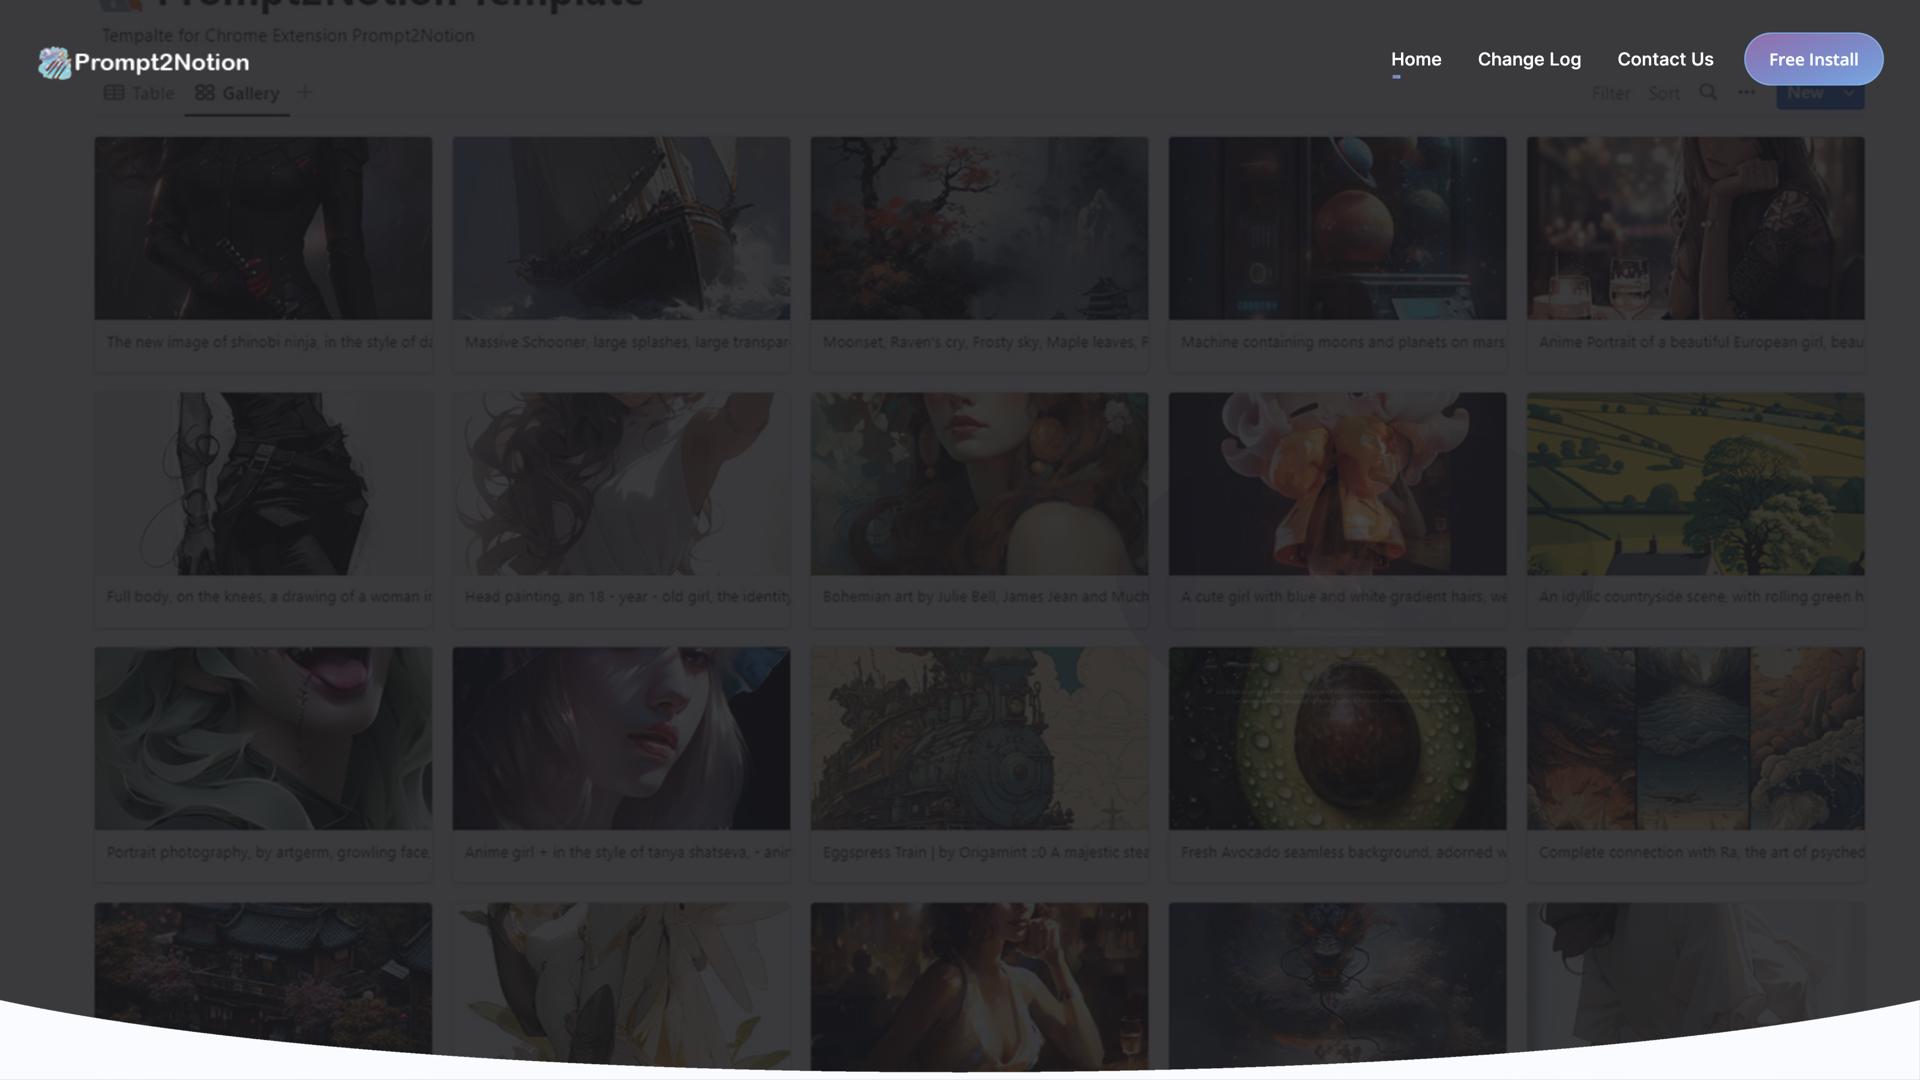1920x1080 pixels.
Task: Open the Massive Schooner ship thumbnail
Action: (x=621, y=229)
